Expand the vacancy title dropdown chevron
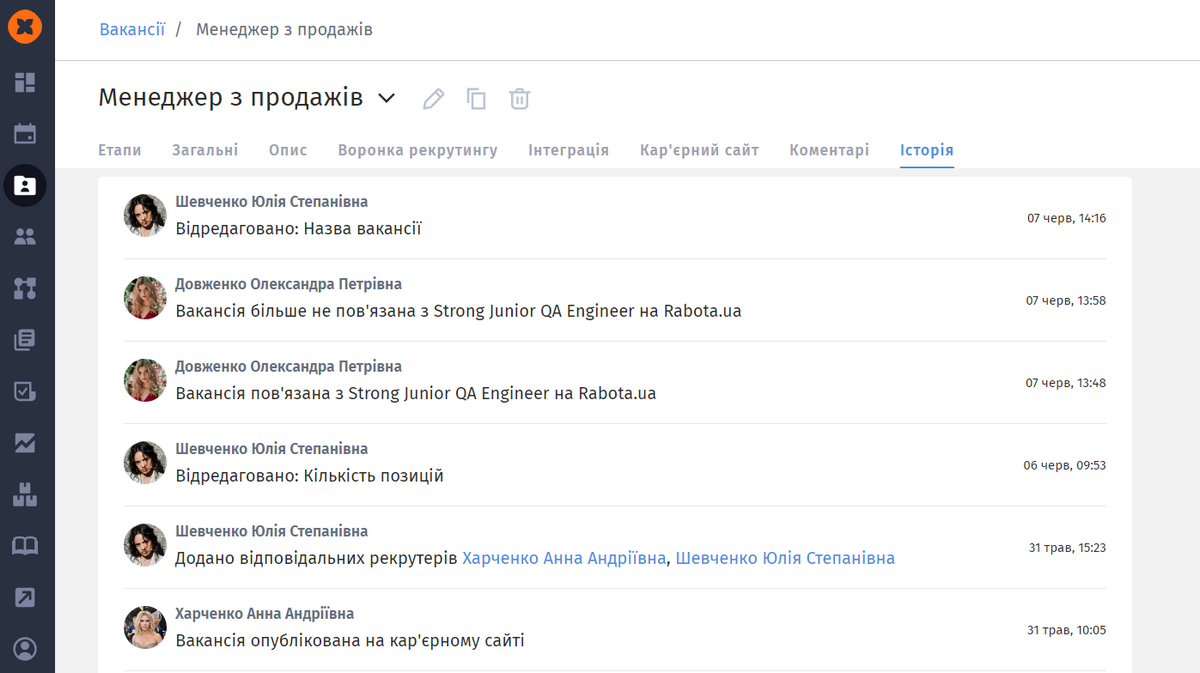Screen dimensions: 1200x673 point(386,98)
